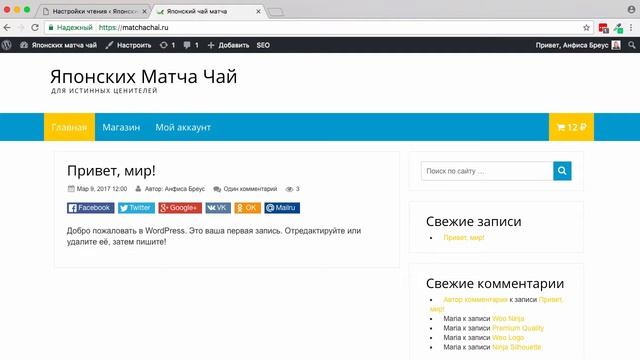This screenshot has height=360, width=640.
Task: Open the updates counter in admin bar
Action: click(167, 45)
